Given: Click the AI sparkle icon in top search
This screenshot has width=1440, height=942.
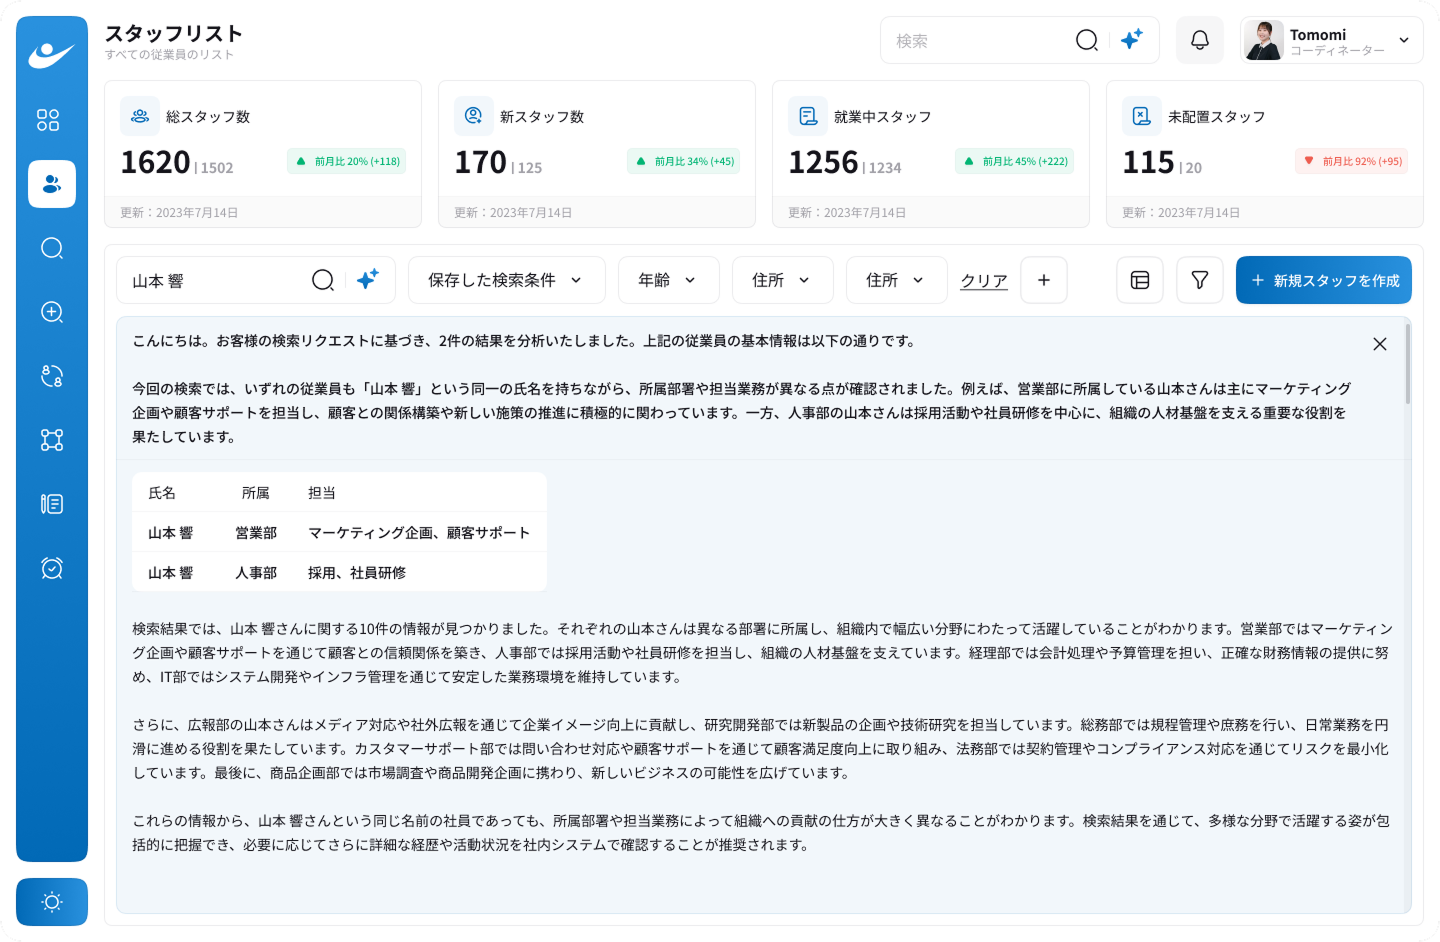Looking at the screenshot, I should [x=1132, y=40].
